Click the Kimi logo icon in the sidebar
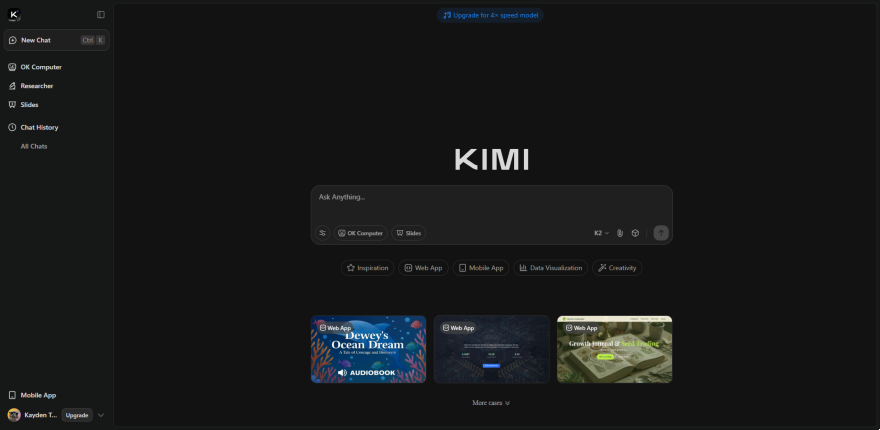The width and height of the screenshot is (880, 430). [14, 15]
